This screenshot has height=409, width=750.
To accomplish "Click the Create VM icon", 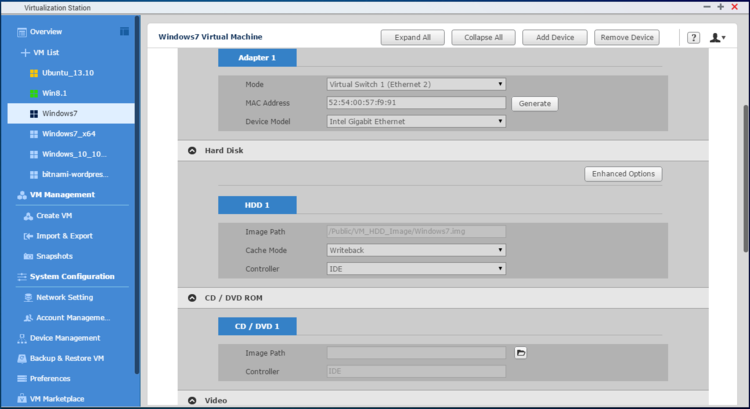I will (28, 216).
